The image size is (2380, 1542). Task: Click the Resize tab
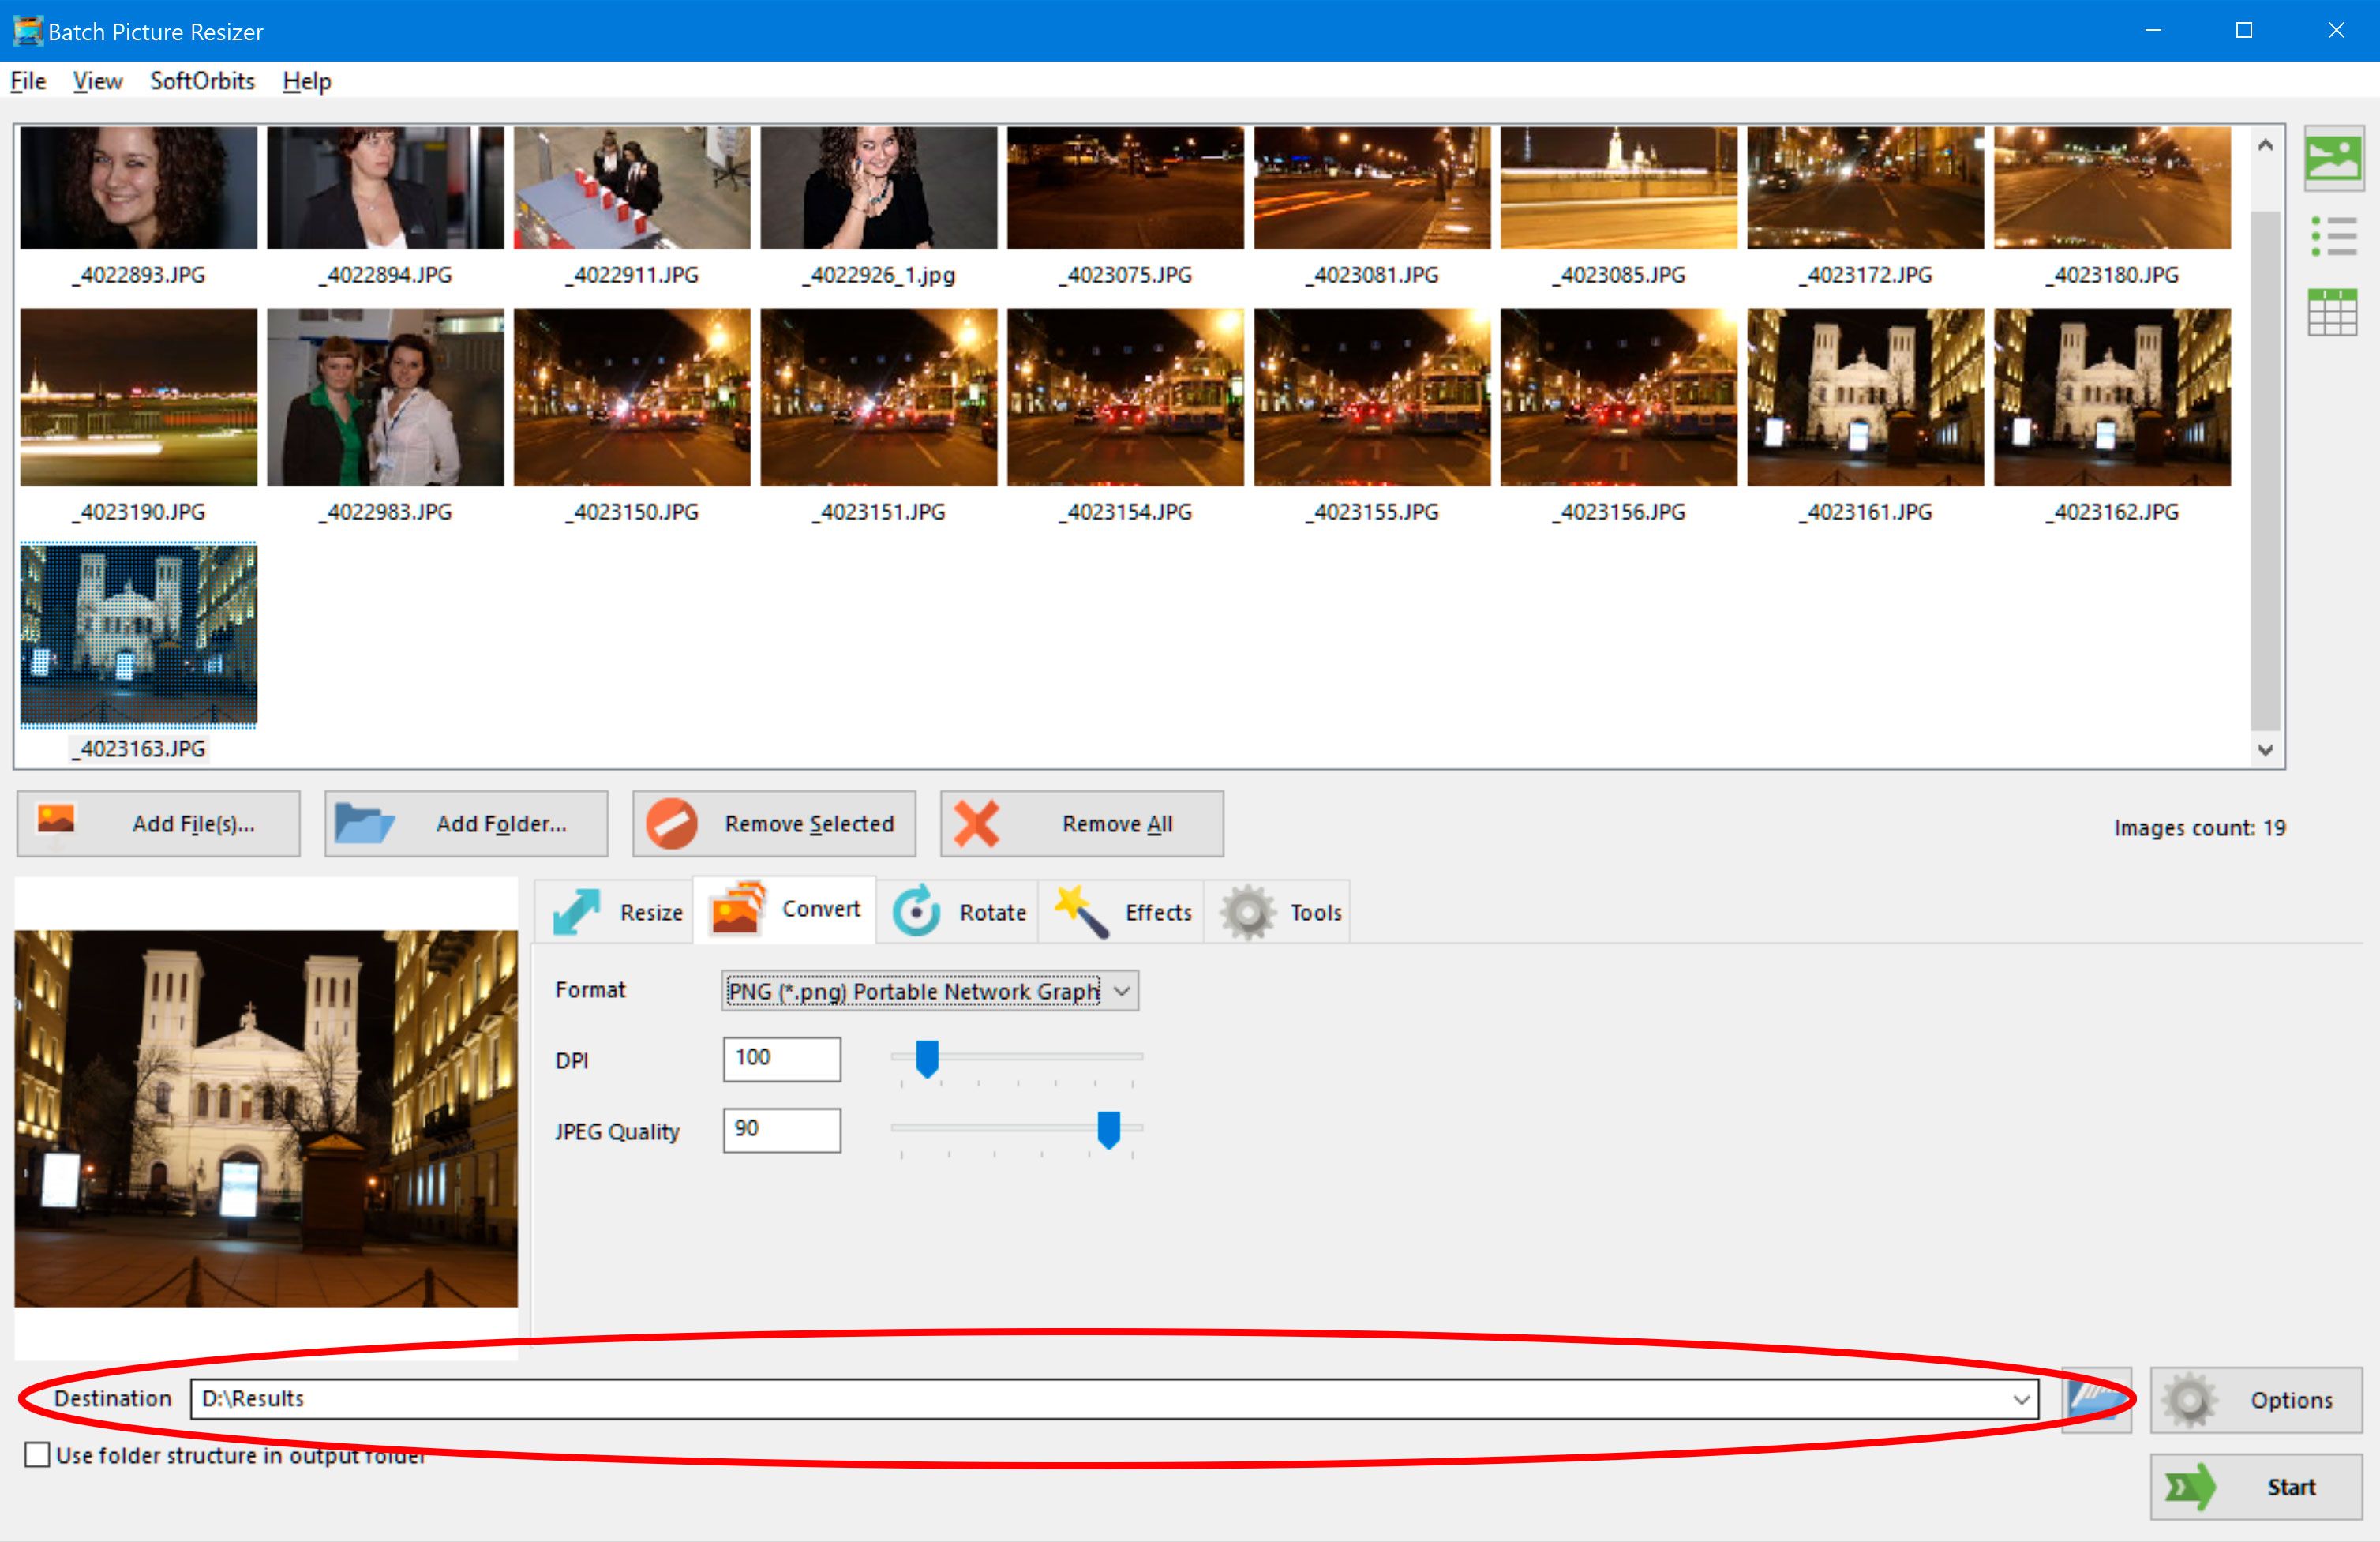click(x=620, y=910)
